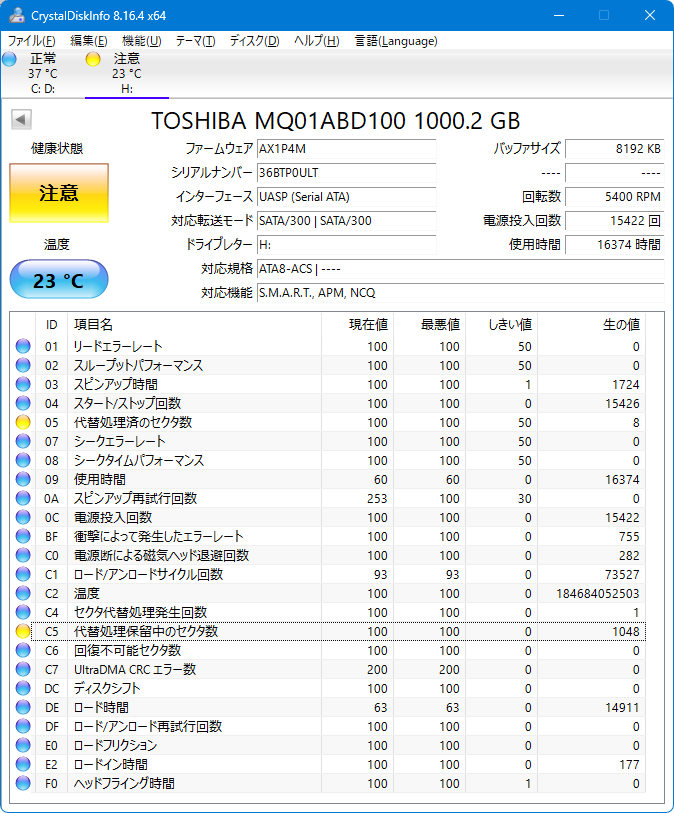674x813 pixels.
Task: Click the status icon for C2 温度 row
Action: click(x=23, y=593)
